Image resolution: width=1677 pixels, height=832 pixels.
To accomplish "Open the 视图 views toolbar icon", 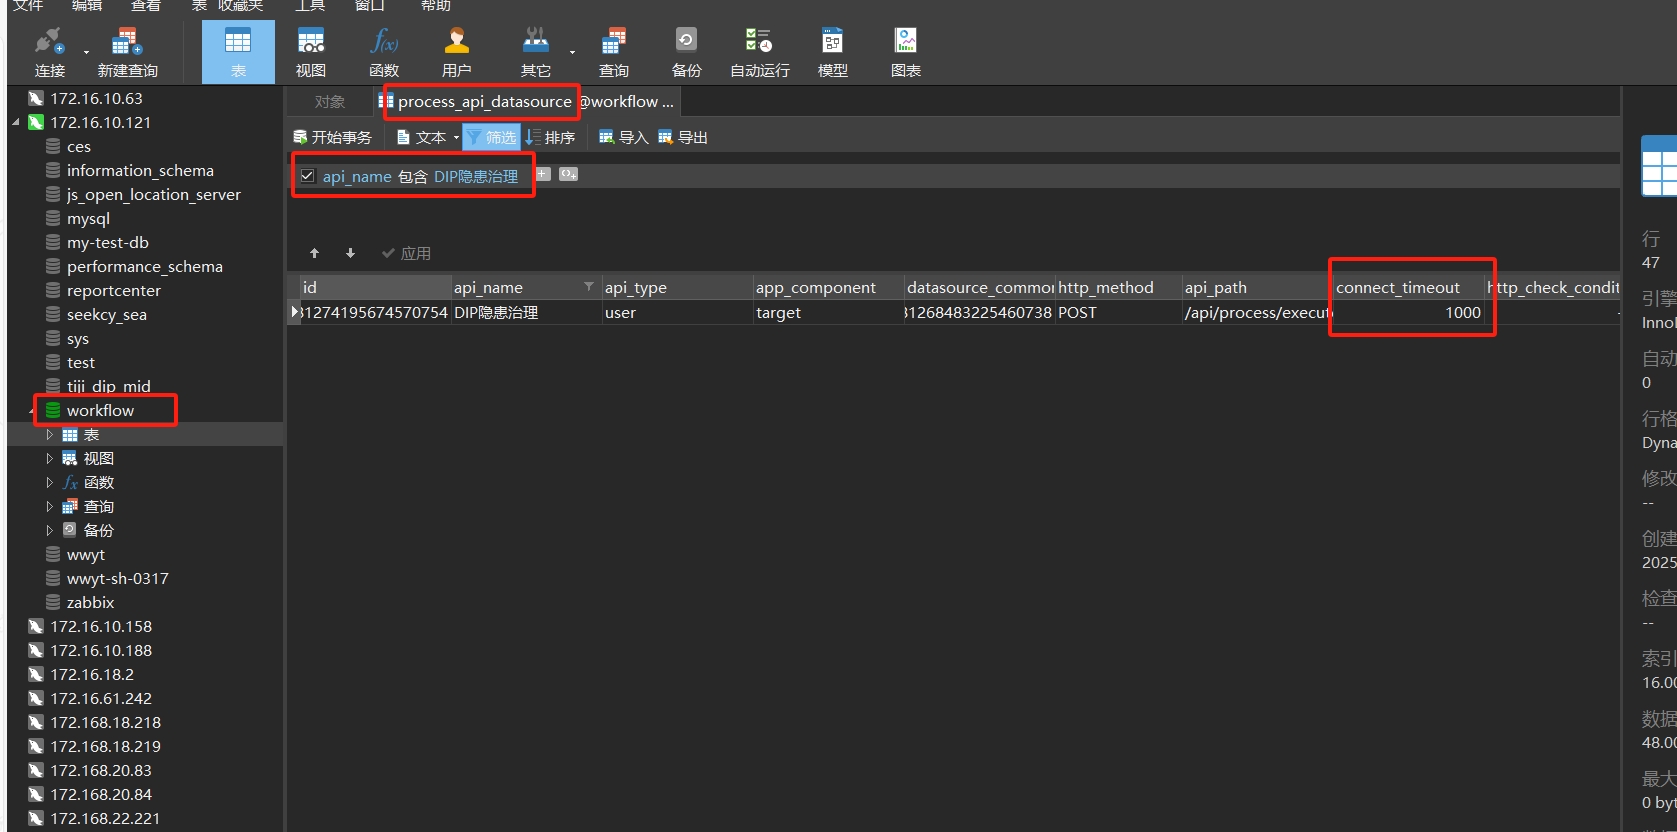I will (x=311, y=52).
